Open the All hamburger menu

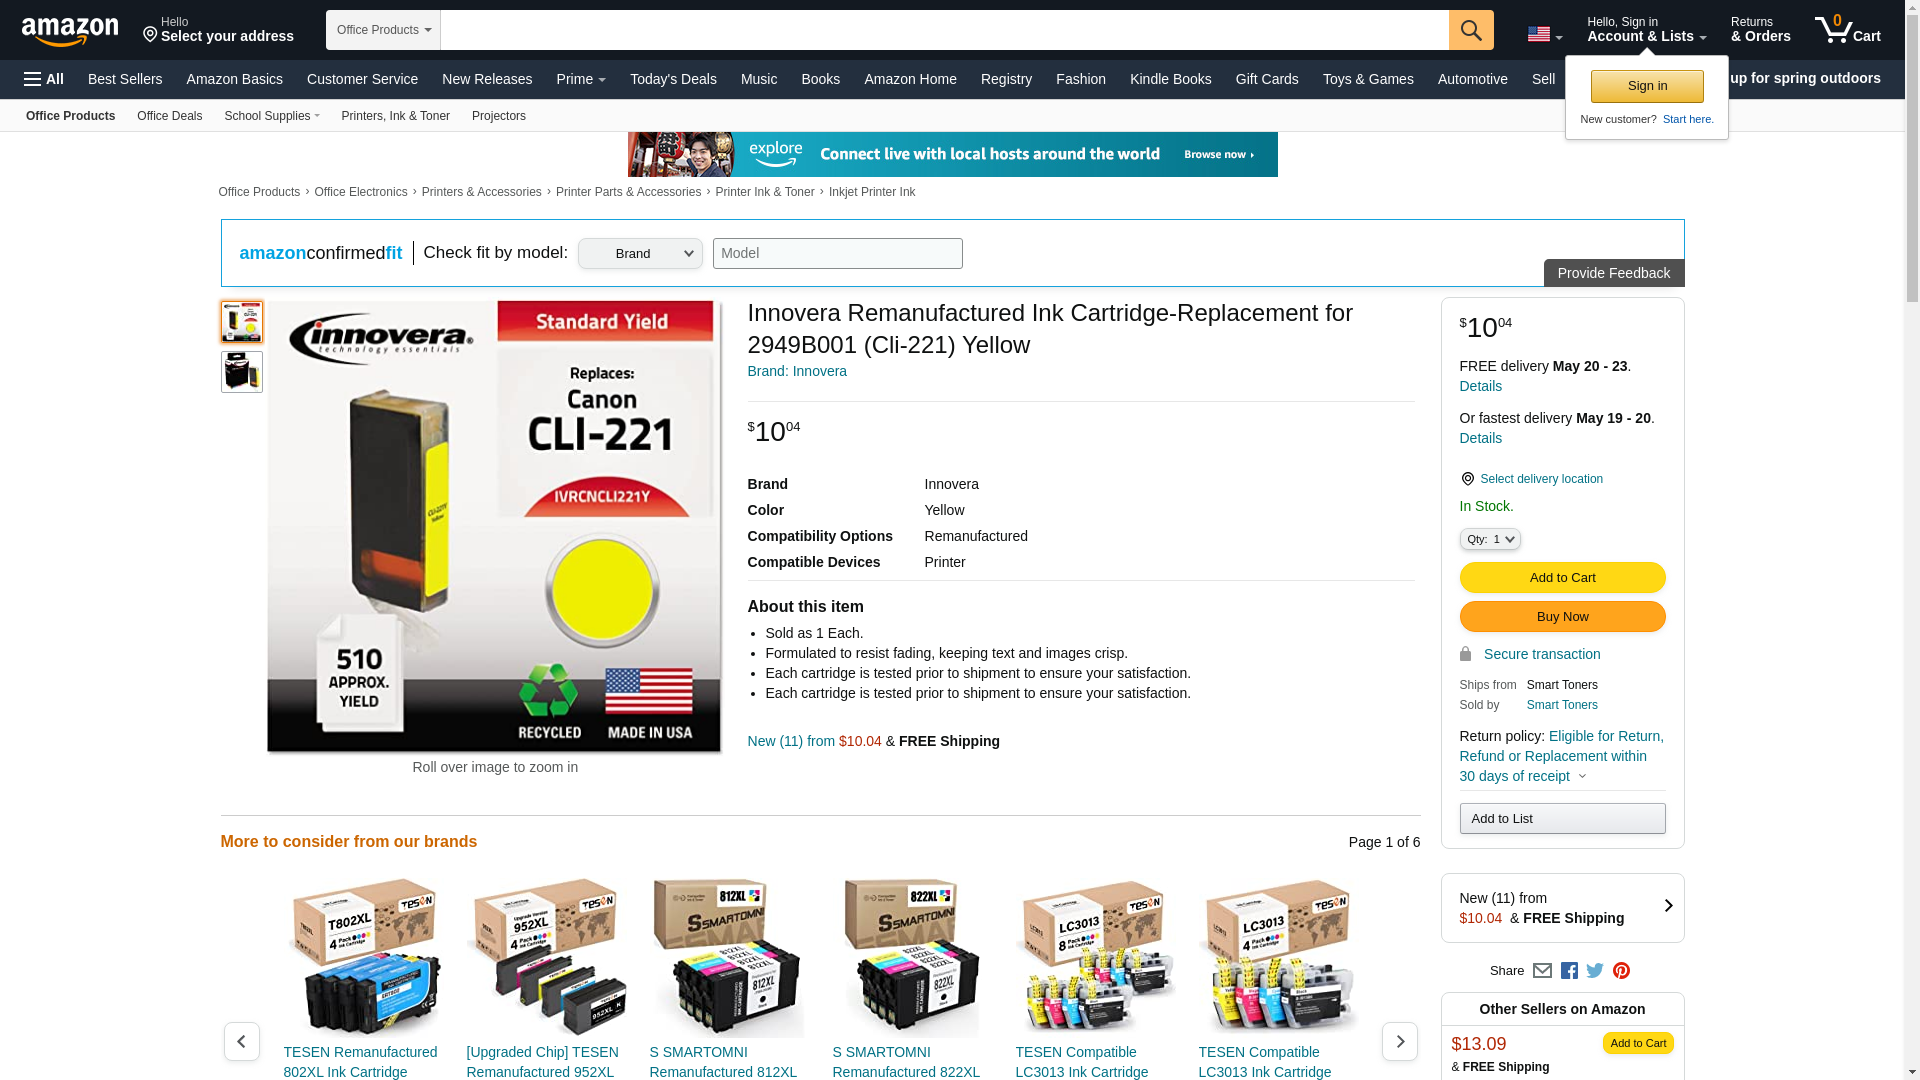44,79
